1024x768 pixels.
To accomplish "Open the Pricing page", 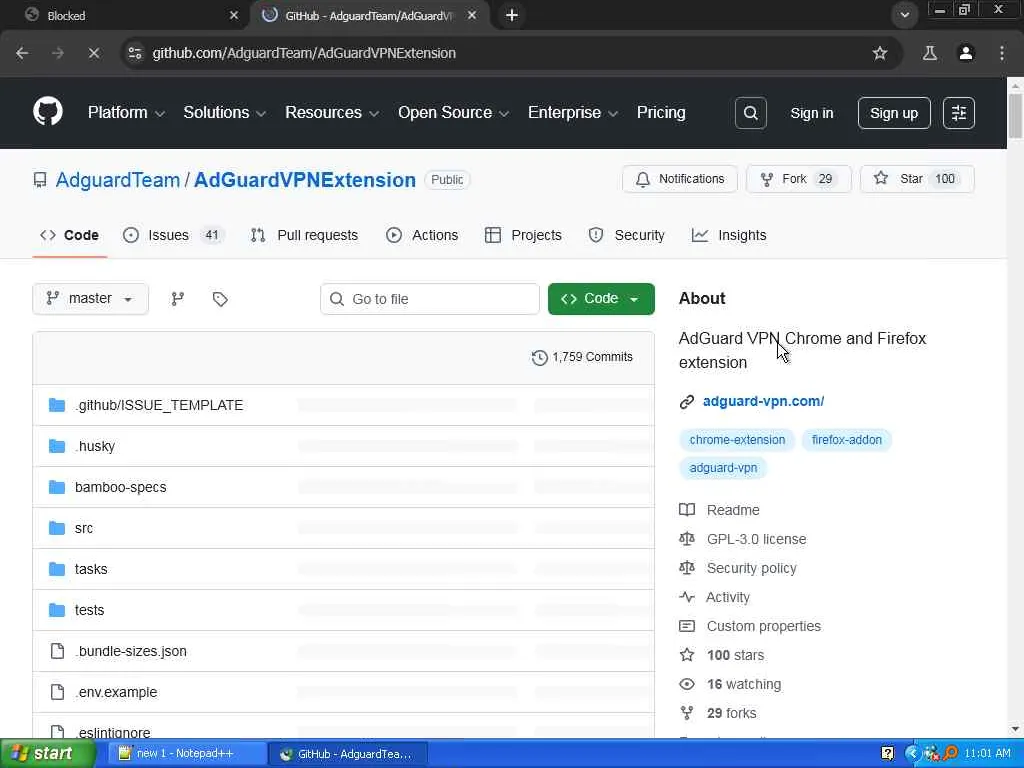I will click(661, 112).
